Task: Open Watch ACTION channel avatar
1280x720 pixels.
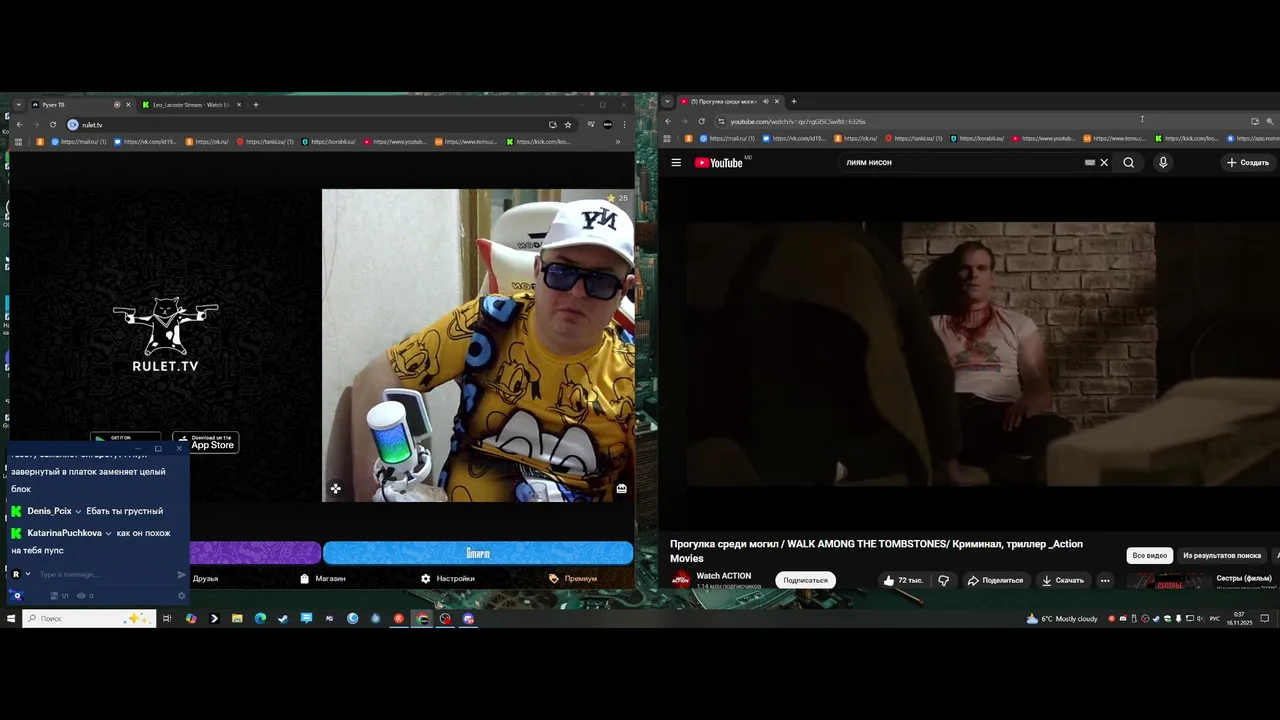Action: [x=681, y=580]
